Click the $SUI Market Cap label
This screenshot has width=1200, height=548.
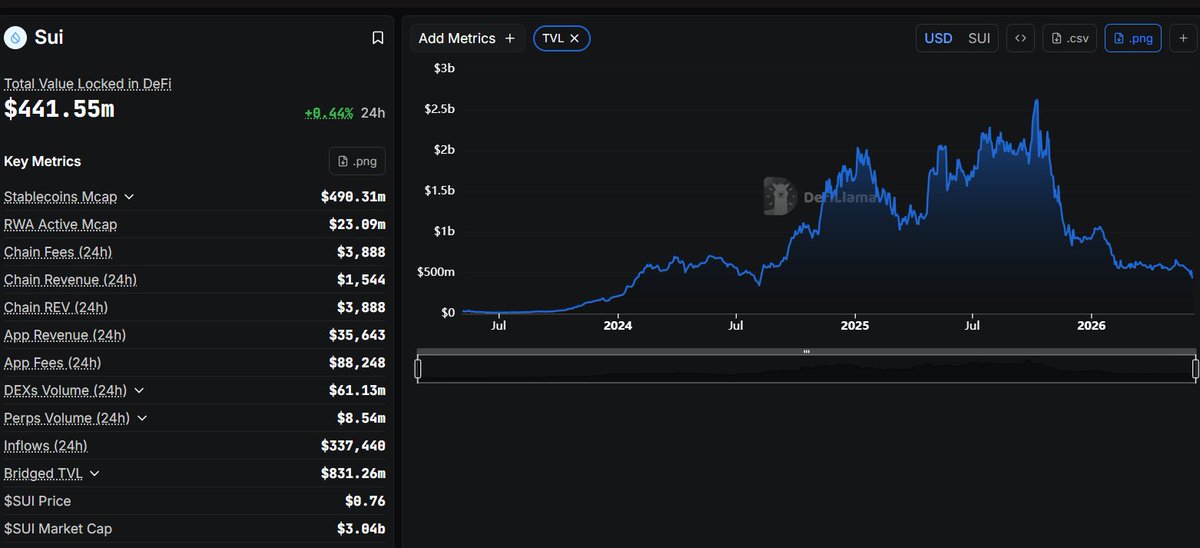[59, 529]
